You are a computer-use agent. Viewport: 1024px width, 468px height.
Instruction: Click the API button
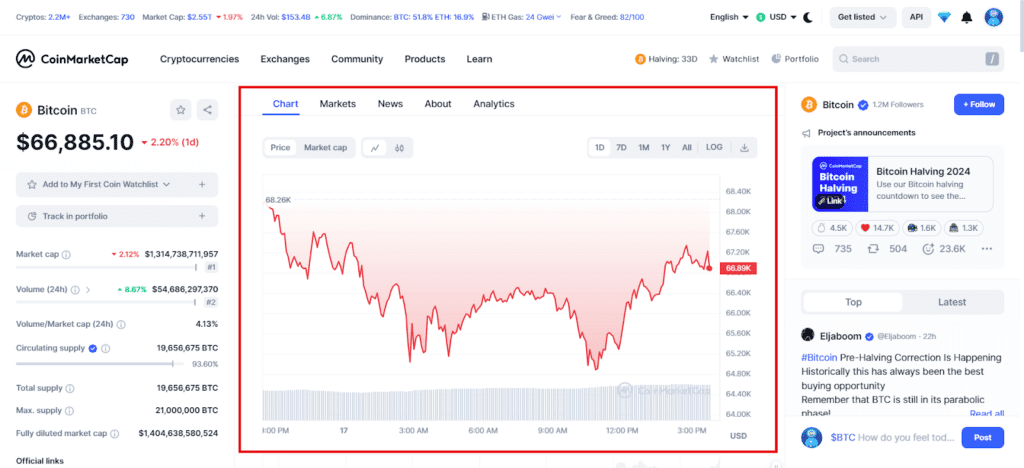click(916, 17)
